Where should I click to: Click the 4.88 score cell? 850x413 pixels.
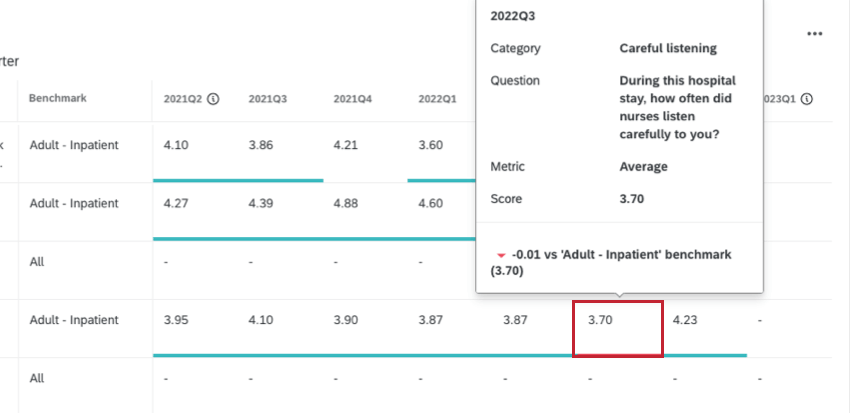tap(346, 203)
